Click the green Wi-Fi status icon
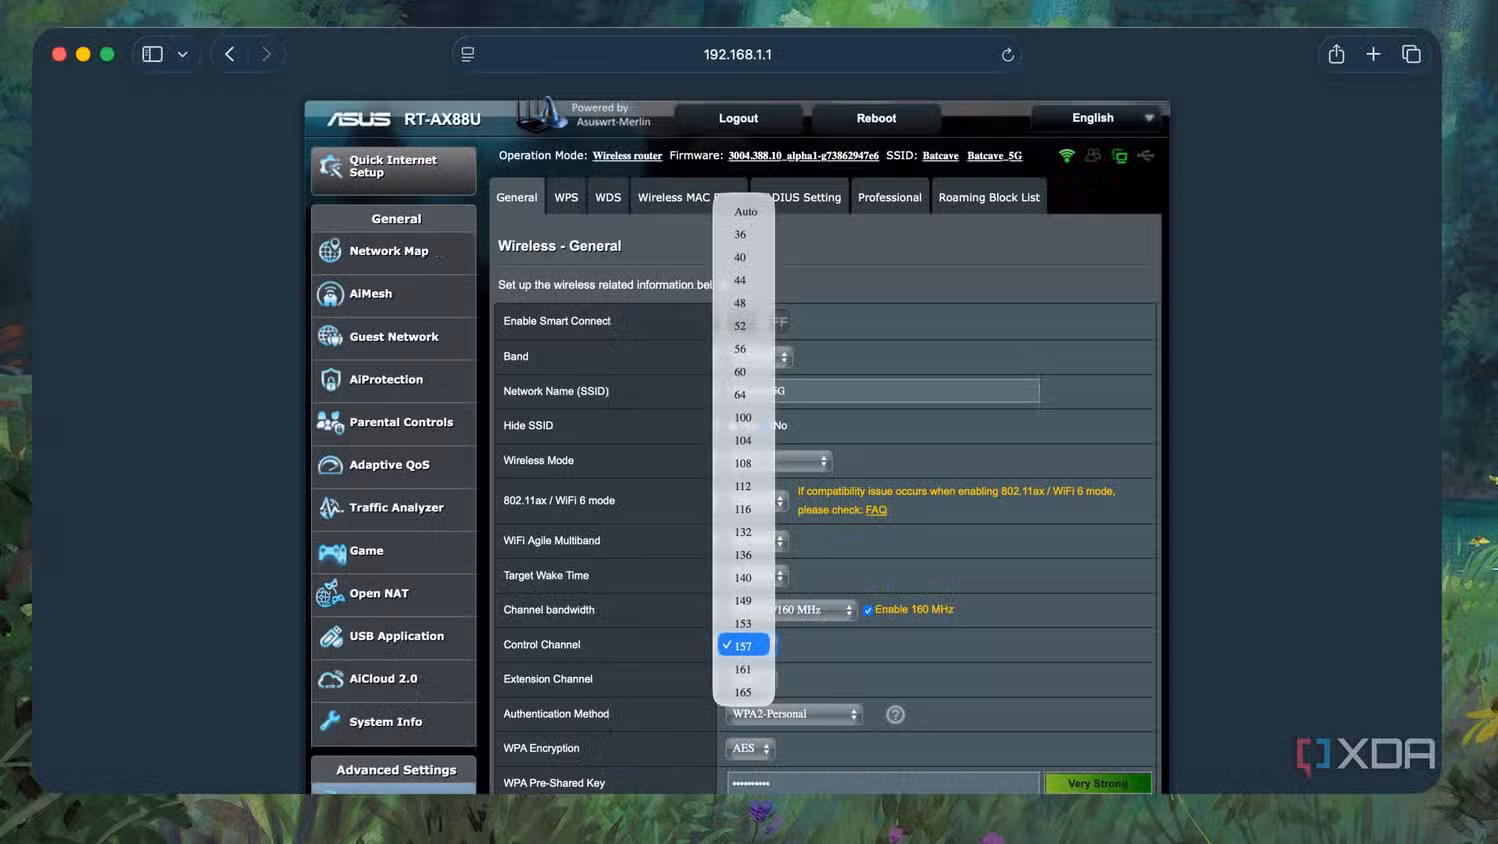The width and height of the screenshot is (1498, 844). point(1066,156)
